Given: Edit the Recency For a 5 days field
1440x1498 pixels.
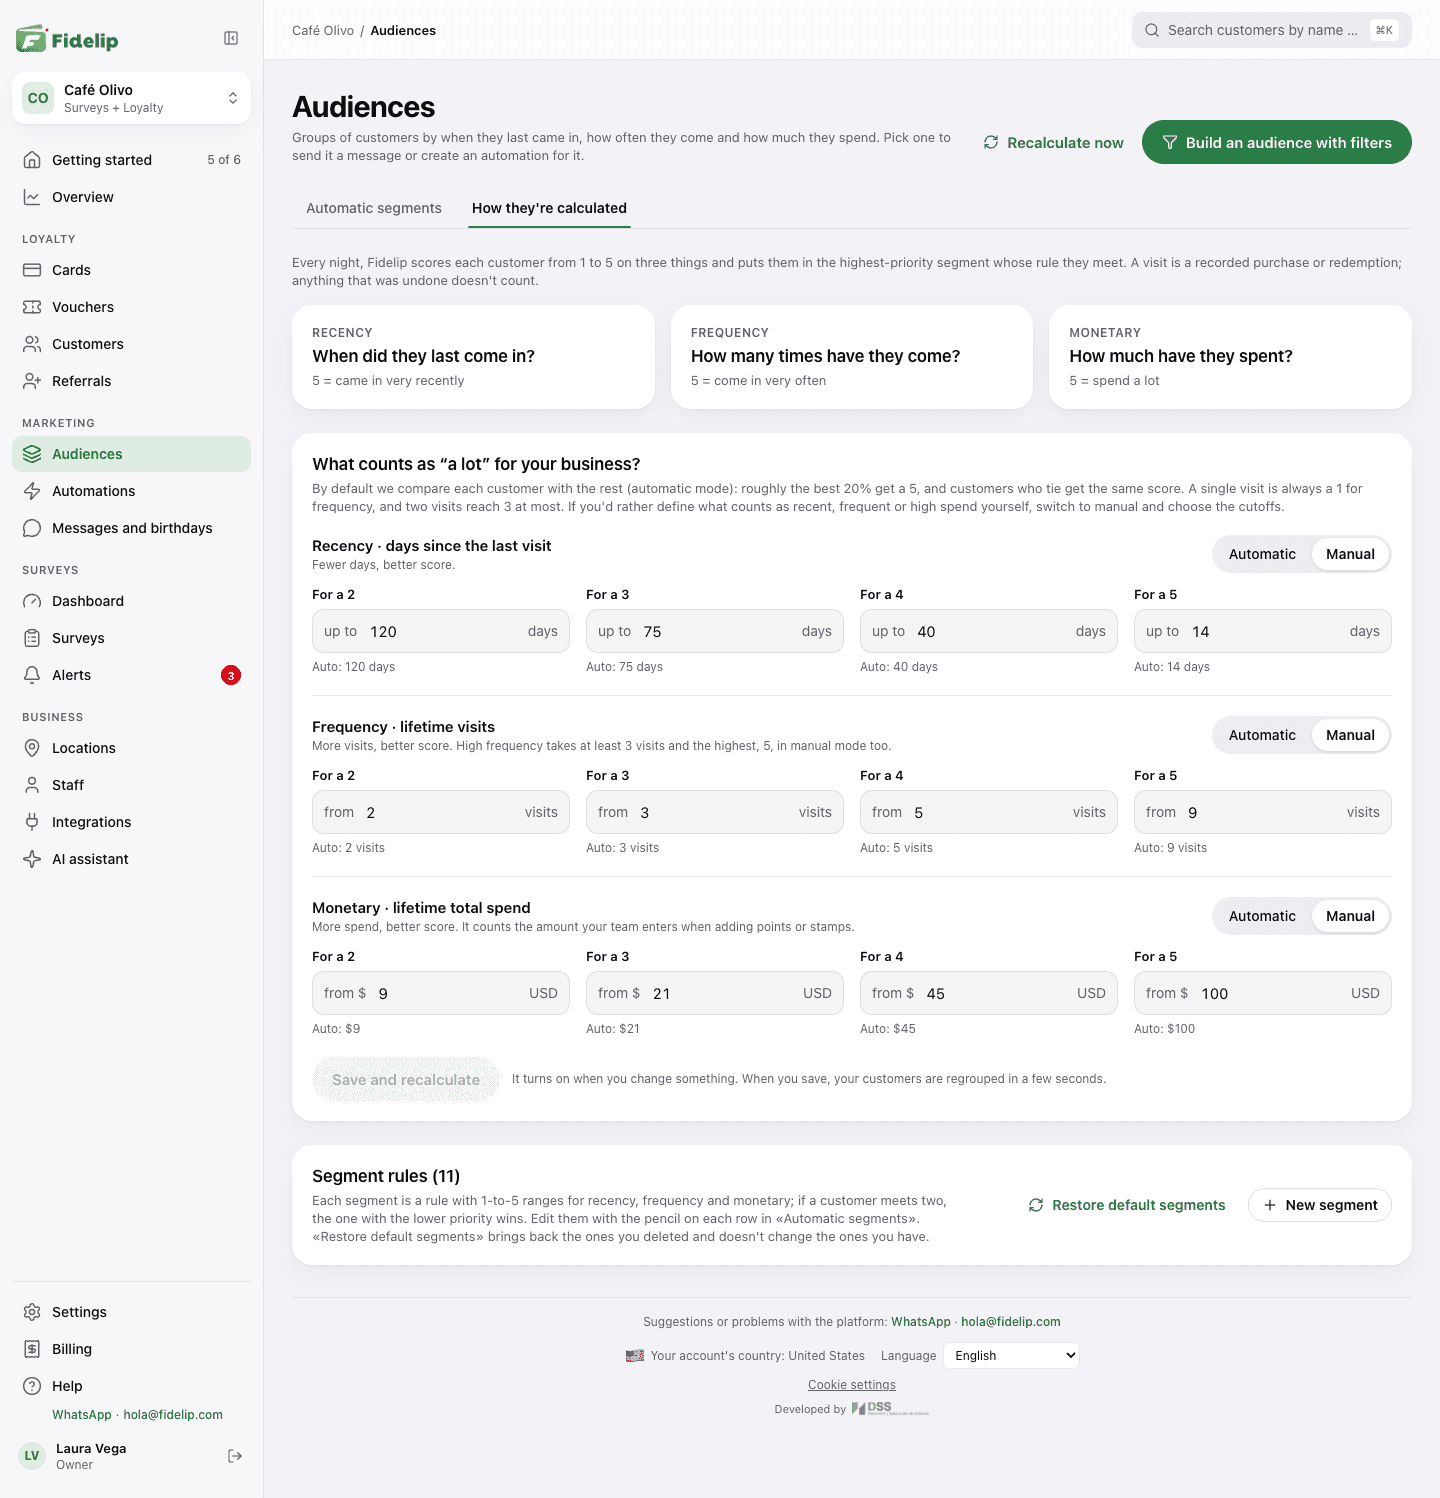Looking at the screenshot, I should pos(1263,631).
